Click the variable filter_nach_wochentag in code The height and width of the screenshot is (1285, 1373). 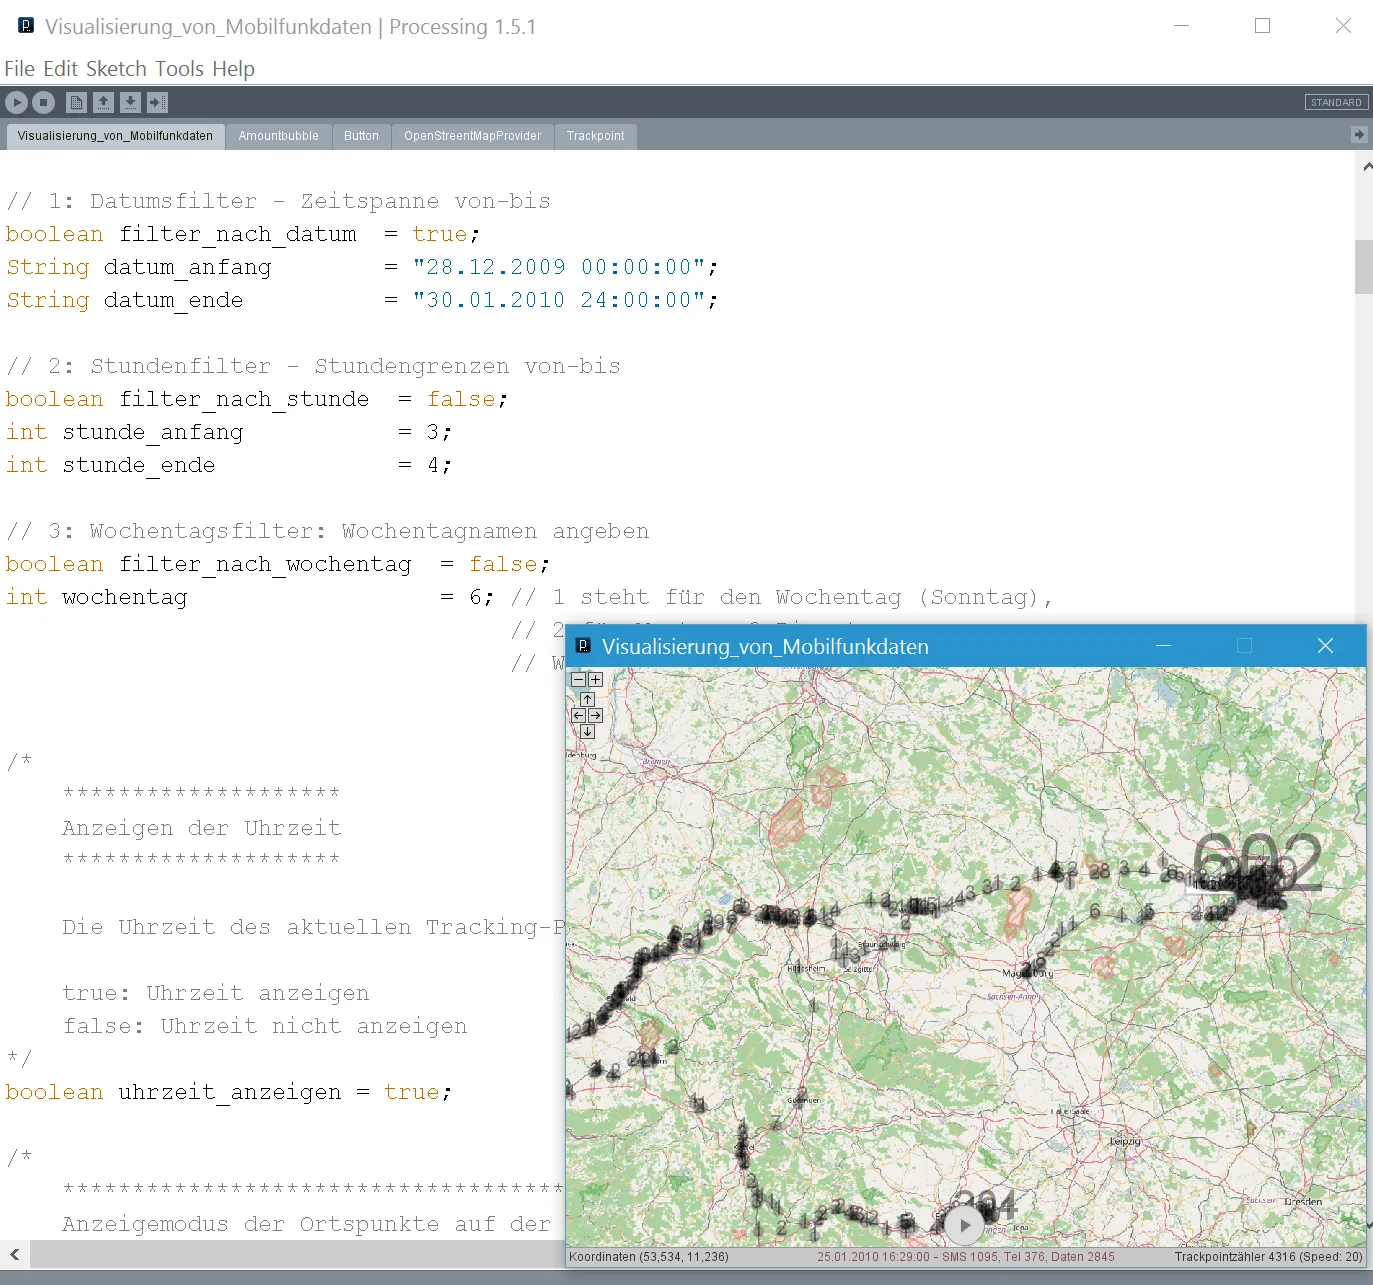point(265,564)
